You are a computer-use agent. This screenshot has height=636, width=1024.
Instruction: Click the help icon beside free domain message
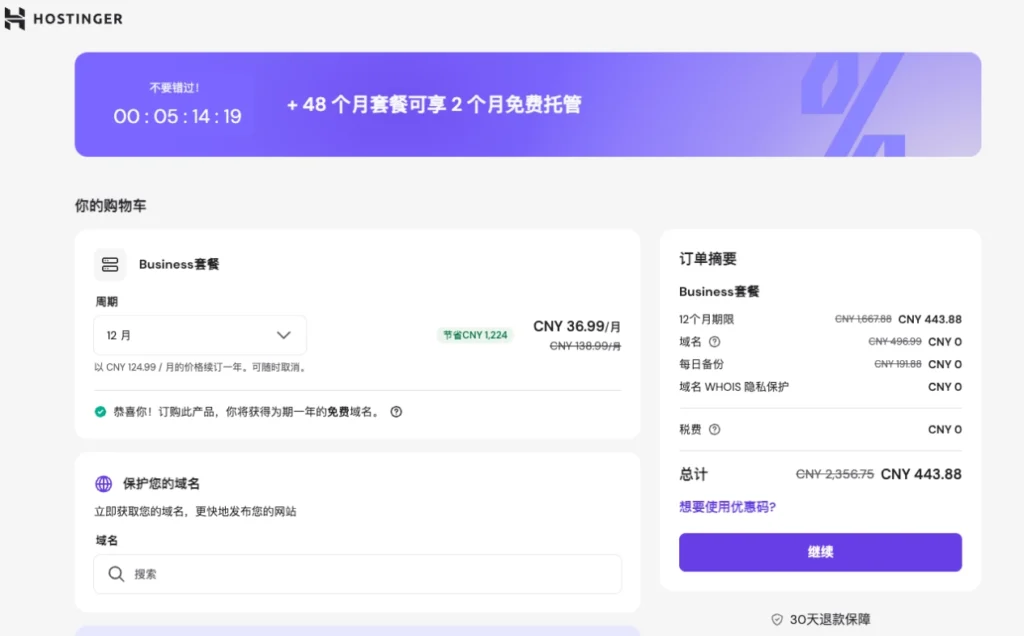[x=396, y=412]
